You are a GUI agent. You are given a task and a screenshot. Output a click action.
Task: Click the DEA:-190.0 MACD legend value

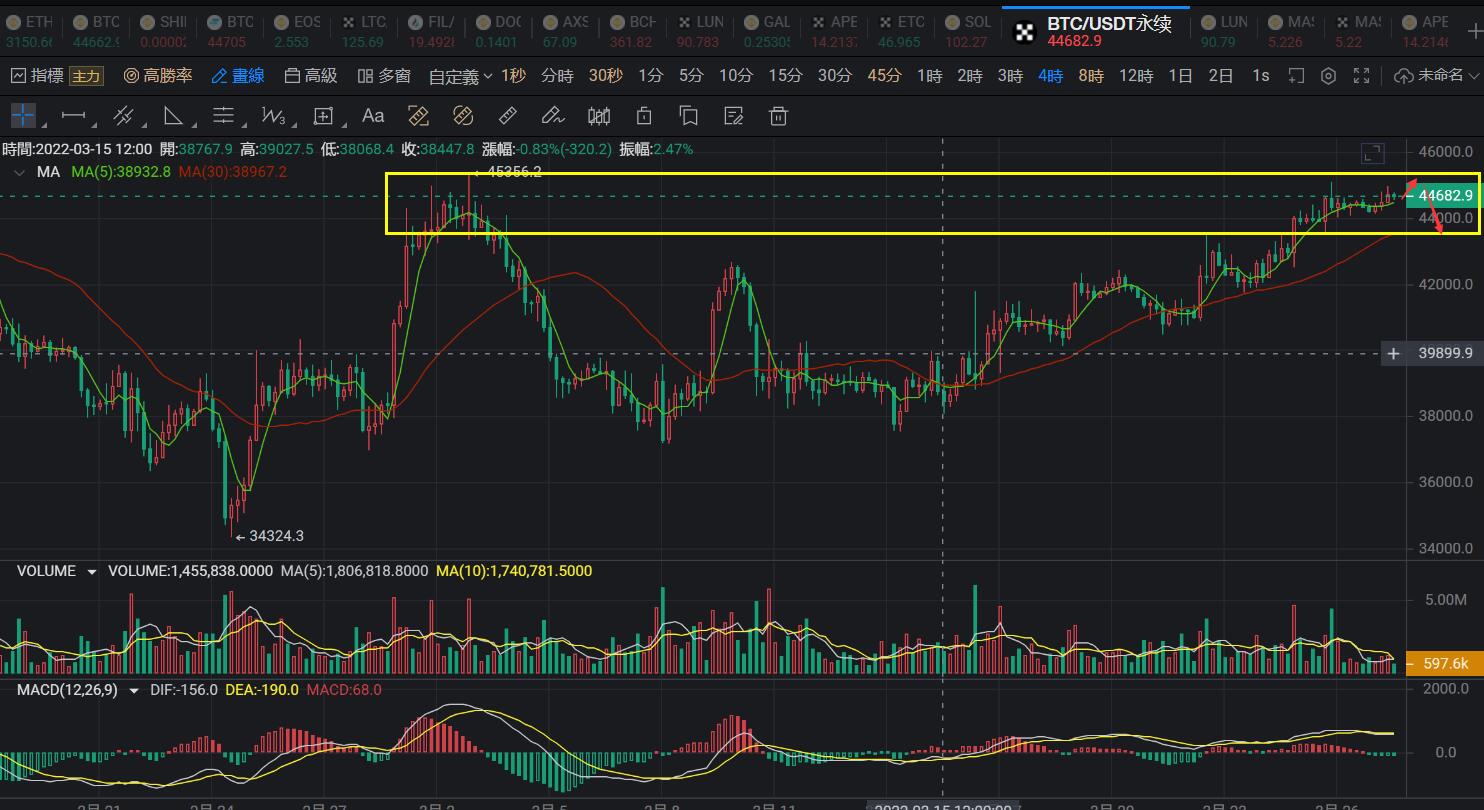(x=261, y=690)
